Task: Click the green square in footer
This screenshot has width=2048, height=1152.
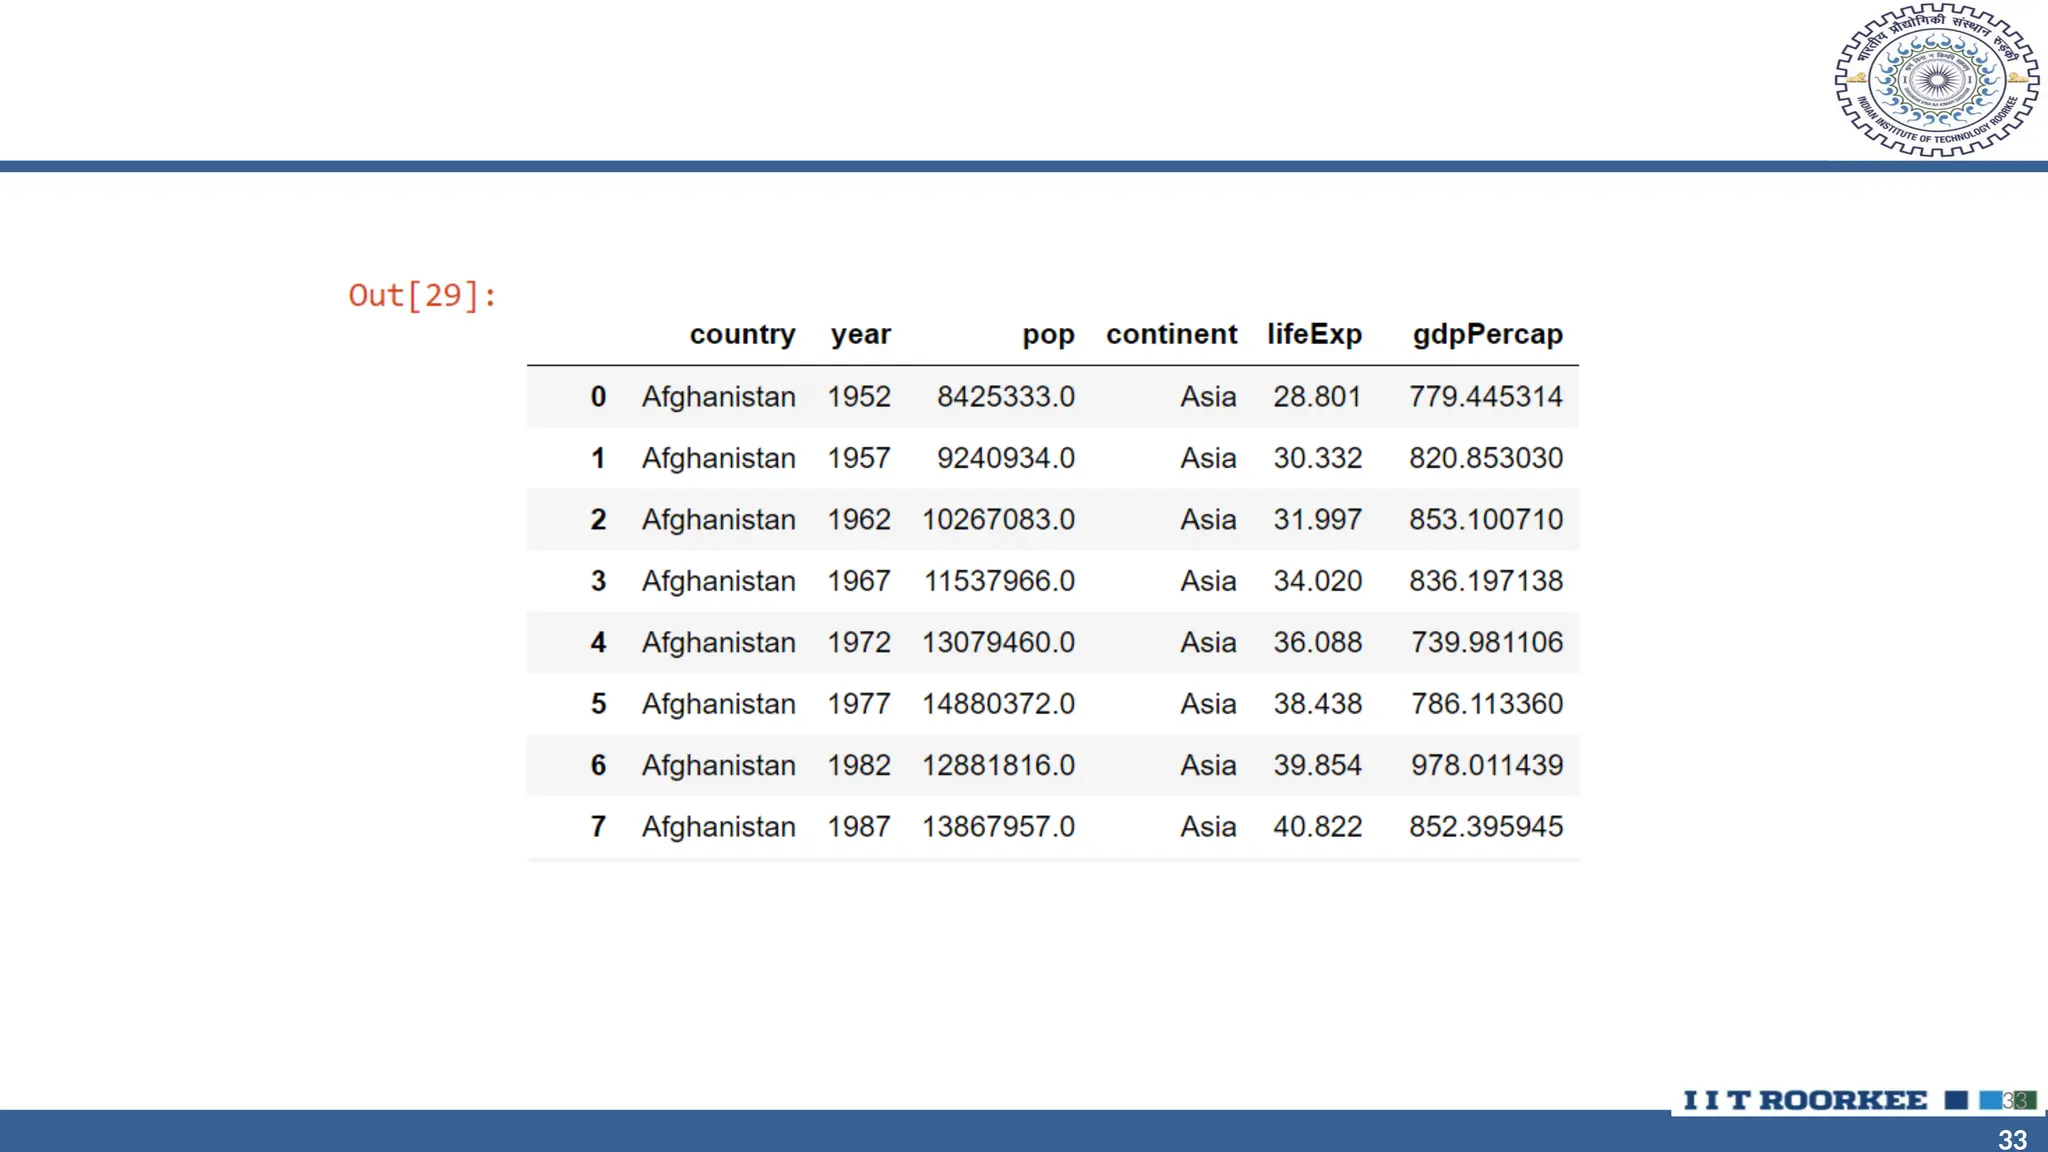Action: click(x=2026, y=1100)
